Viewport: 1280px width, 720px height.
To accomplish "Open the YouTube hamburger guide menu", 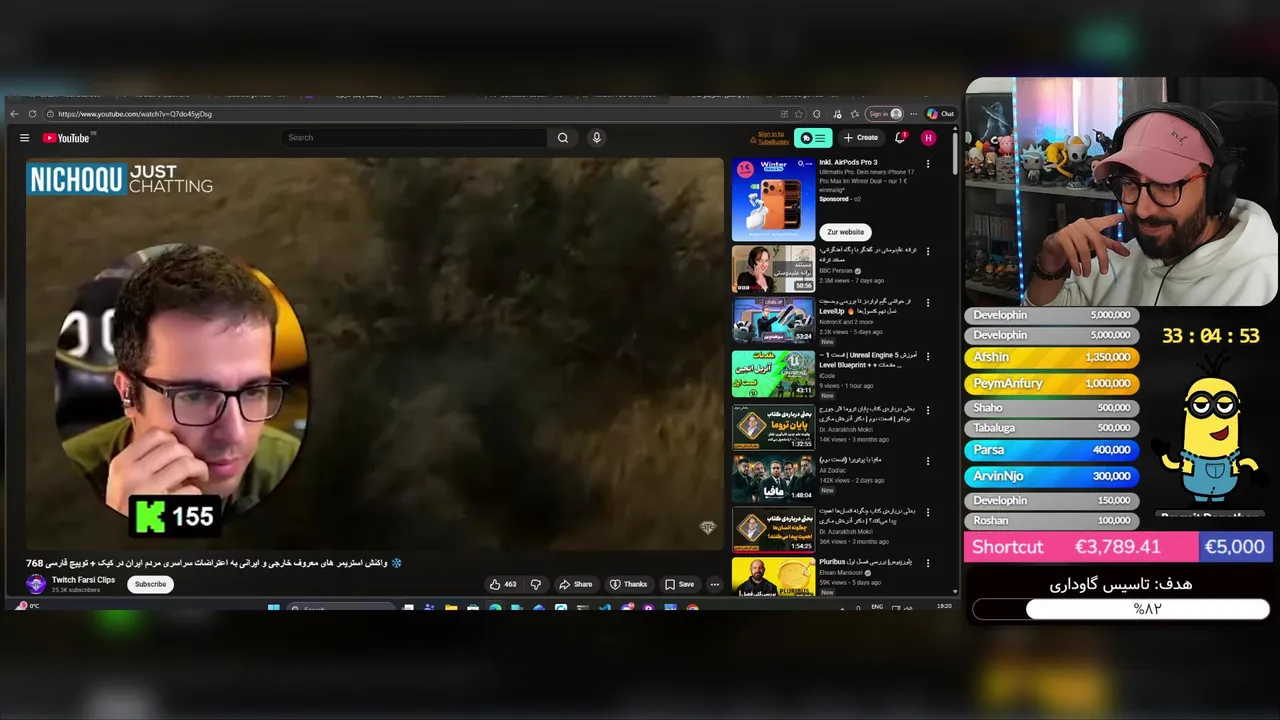I will (x=24, y=138).
